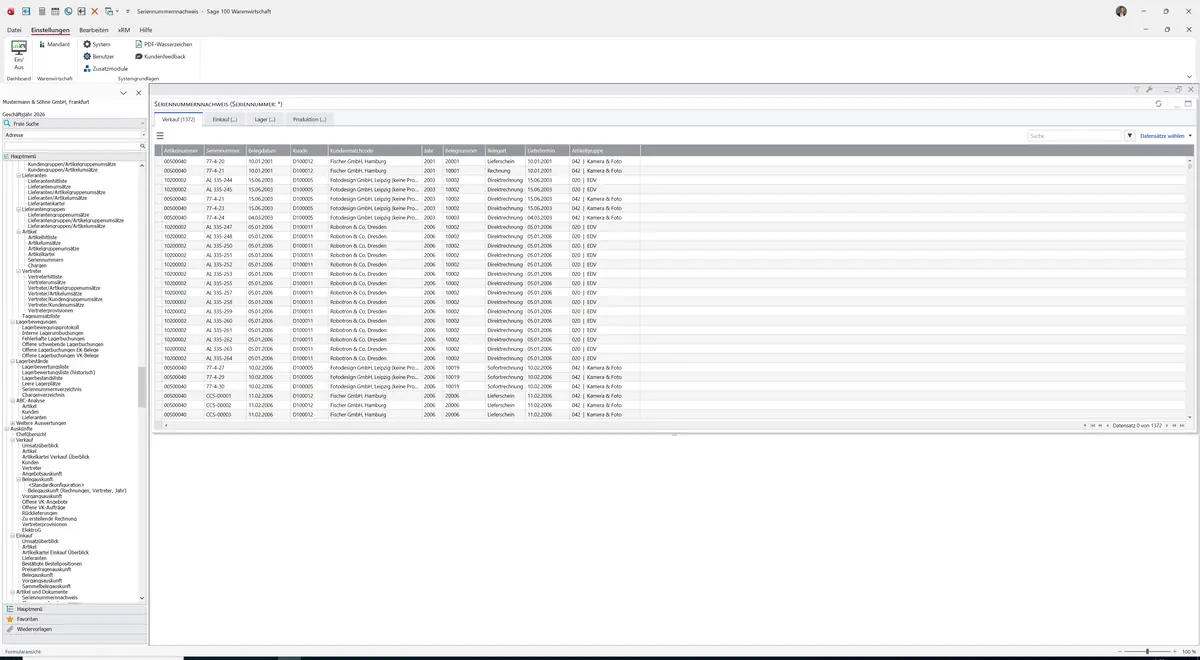Open Zusatzmodule from the ribbon

[x=106, y=69]
